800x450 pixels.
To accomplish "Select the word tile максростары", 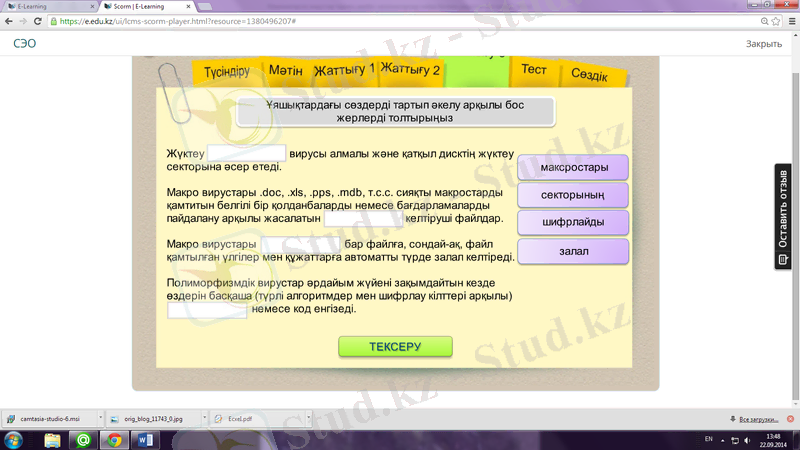I will tap(573, 166).
